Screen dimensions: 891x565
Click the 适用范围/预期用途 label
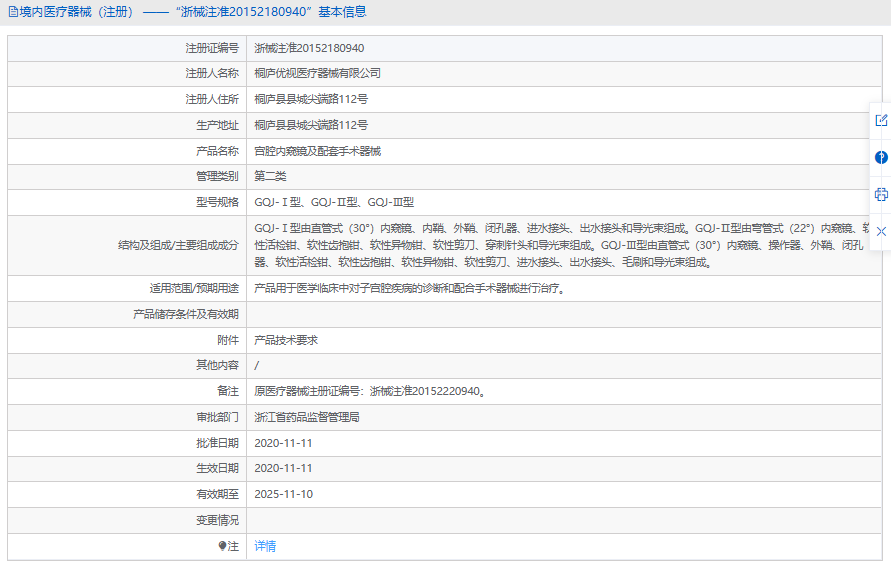click(x=194, y=289)
